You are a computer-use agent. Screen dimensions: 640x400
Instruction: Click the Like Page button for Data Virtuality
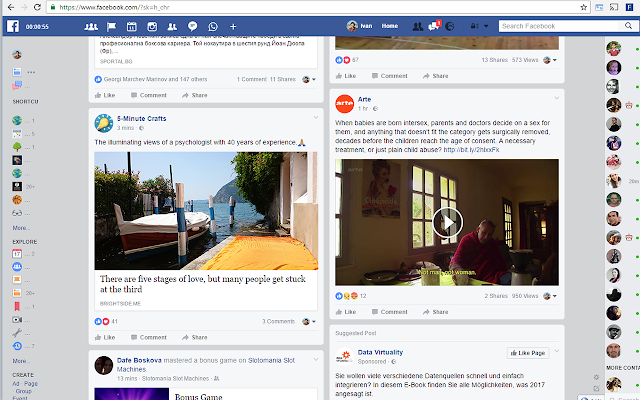528,353
